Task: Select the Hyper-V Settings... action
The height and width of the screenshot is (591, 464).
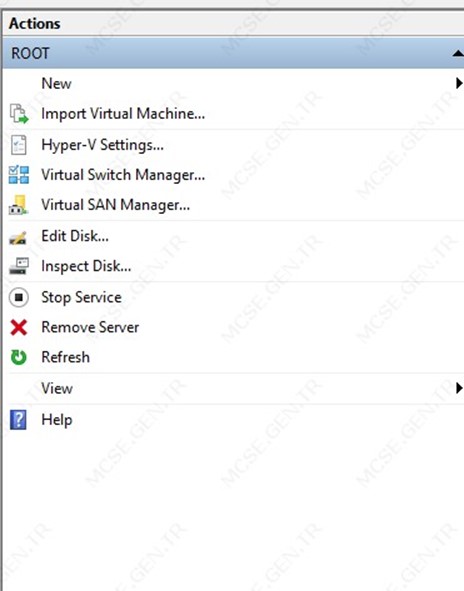Action: 103,145
